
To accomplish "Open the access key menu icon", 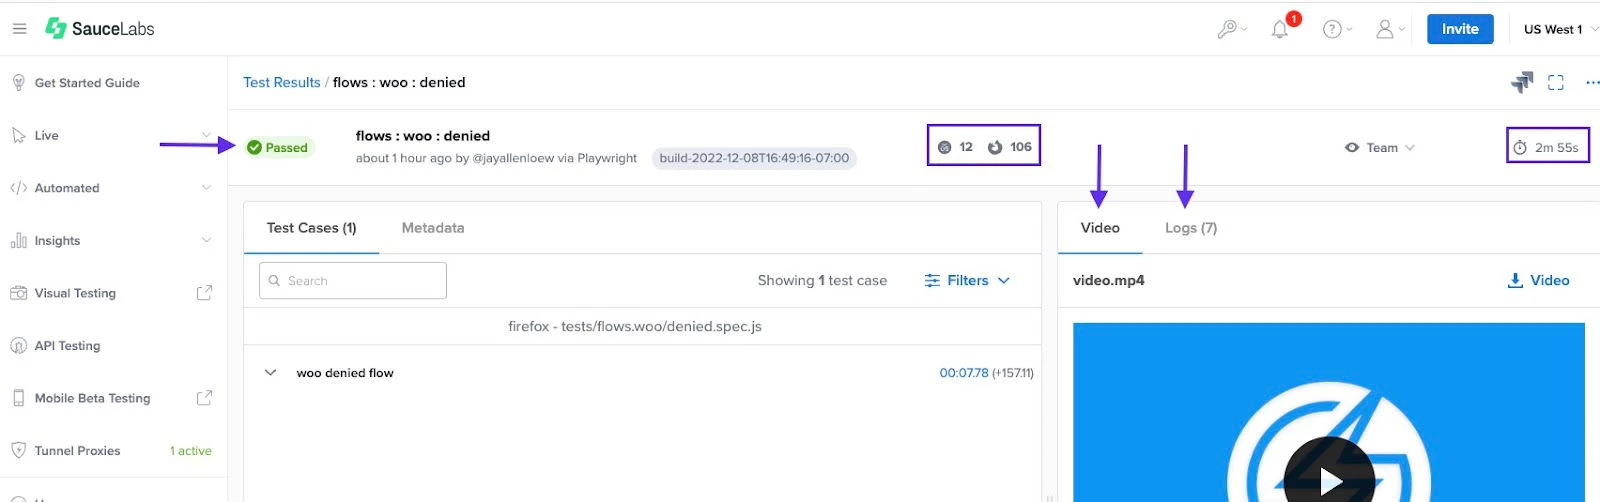I will [1231, 29].
